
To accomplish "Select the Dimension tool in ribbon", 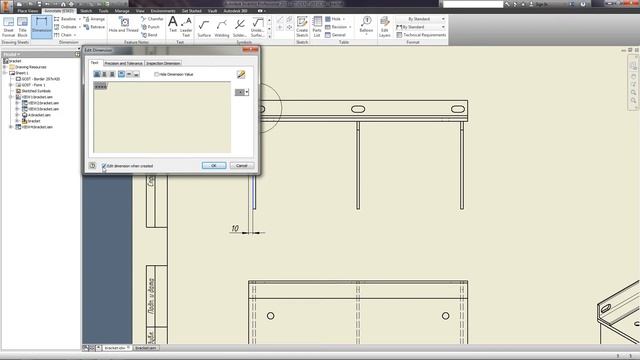I will pos(42,27).
